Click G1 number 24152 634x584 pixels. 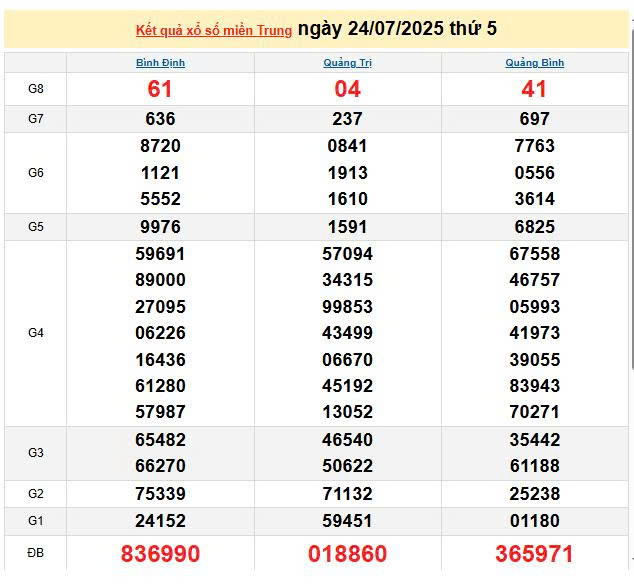[161, 521]
